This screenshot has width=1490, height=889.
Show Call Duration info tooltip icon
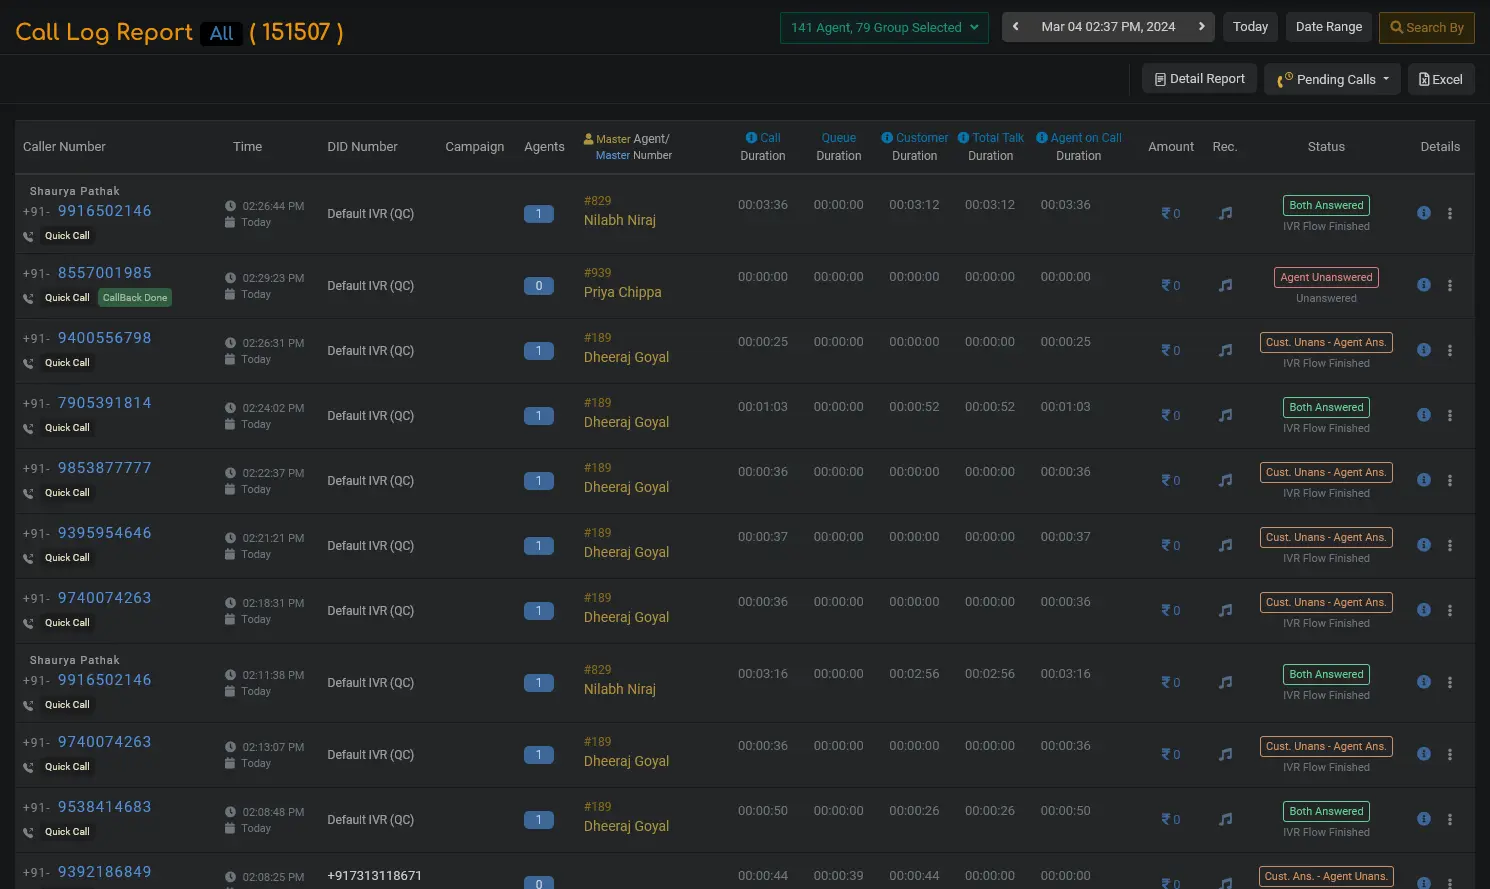point(751,138)
